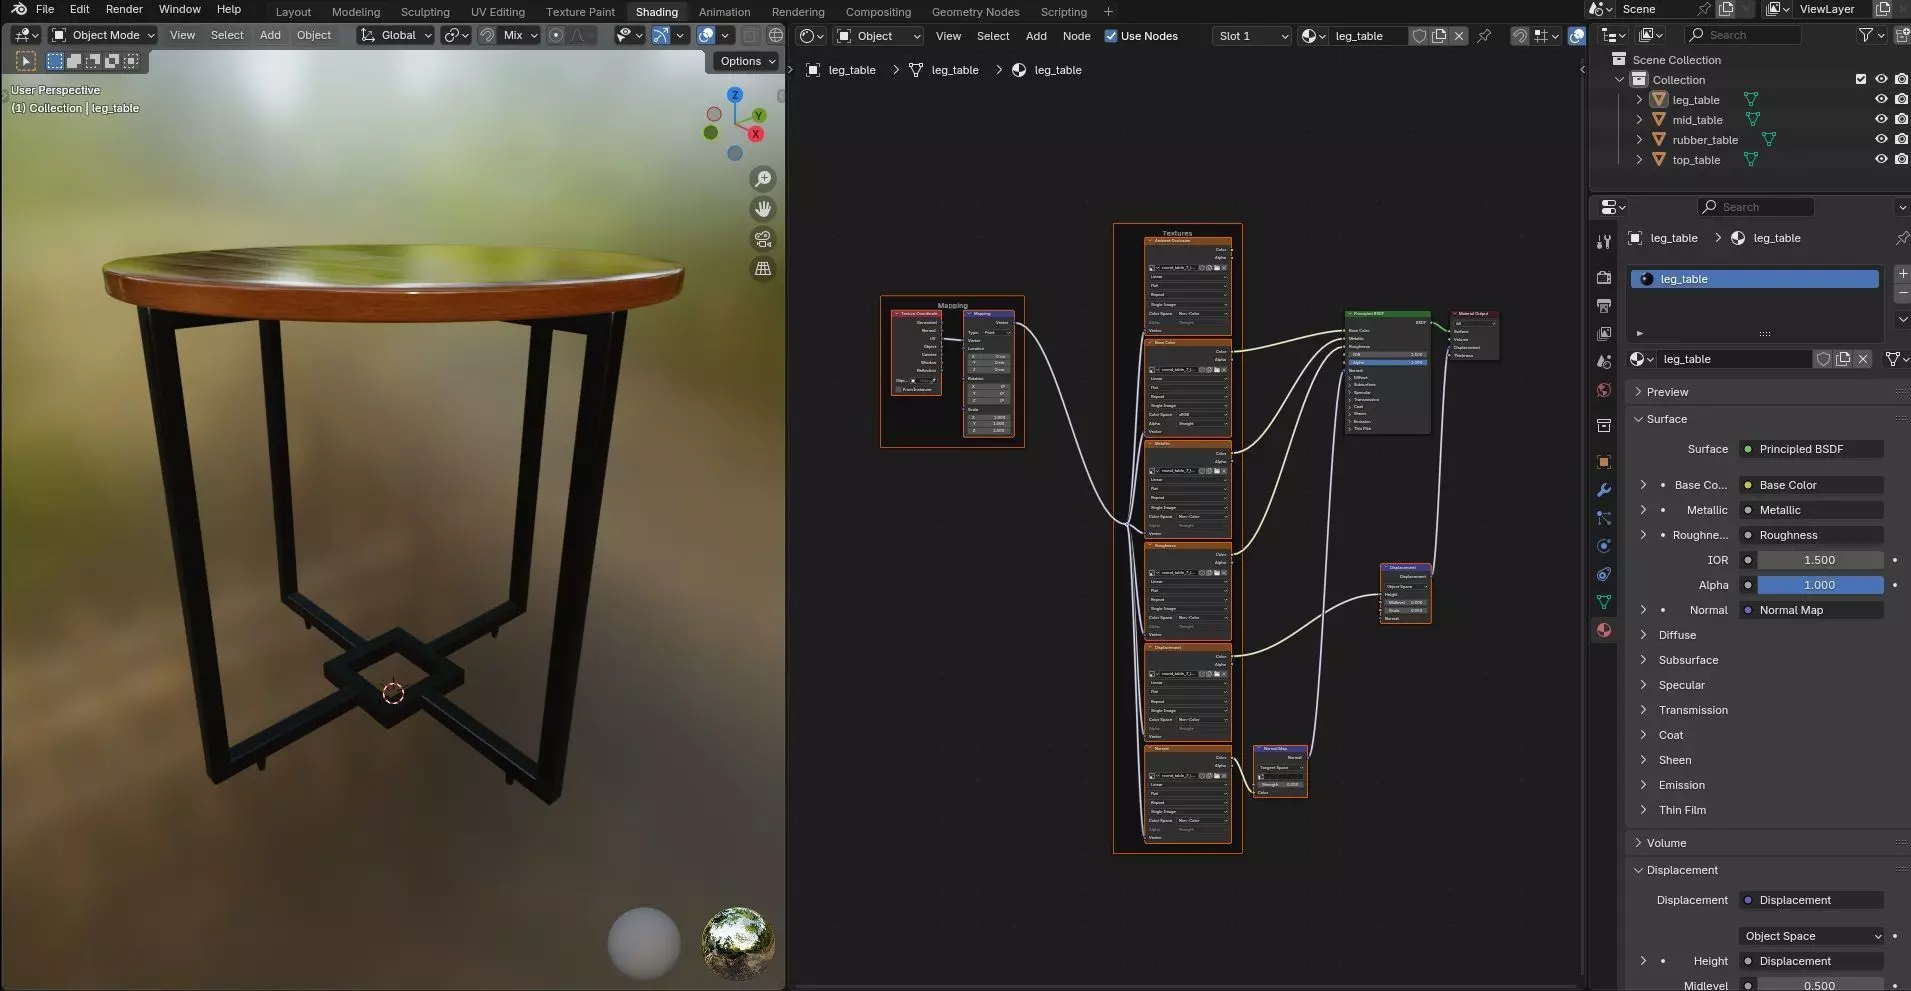
Task: Open the Material properties tab
Action: pos(1604,630)
